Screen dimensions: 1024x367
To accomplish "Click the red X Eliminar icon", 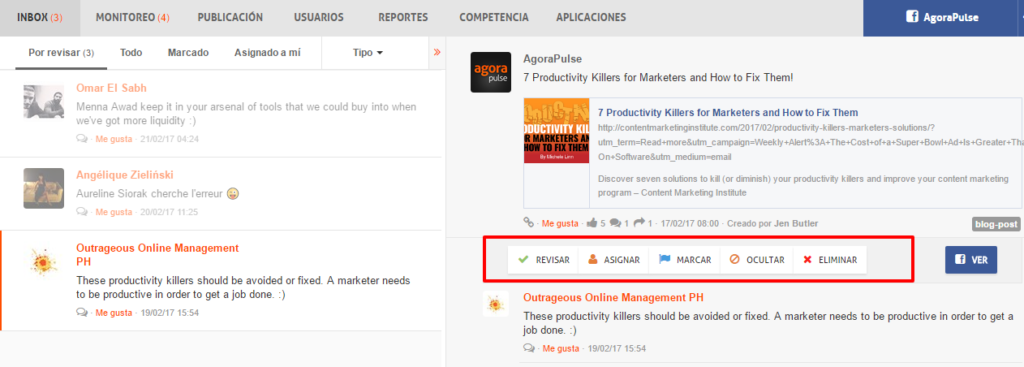I will coord(808,260).
